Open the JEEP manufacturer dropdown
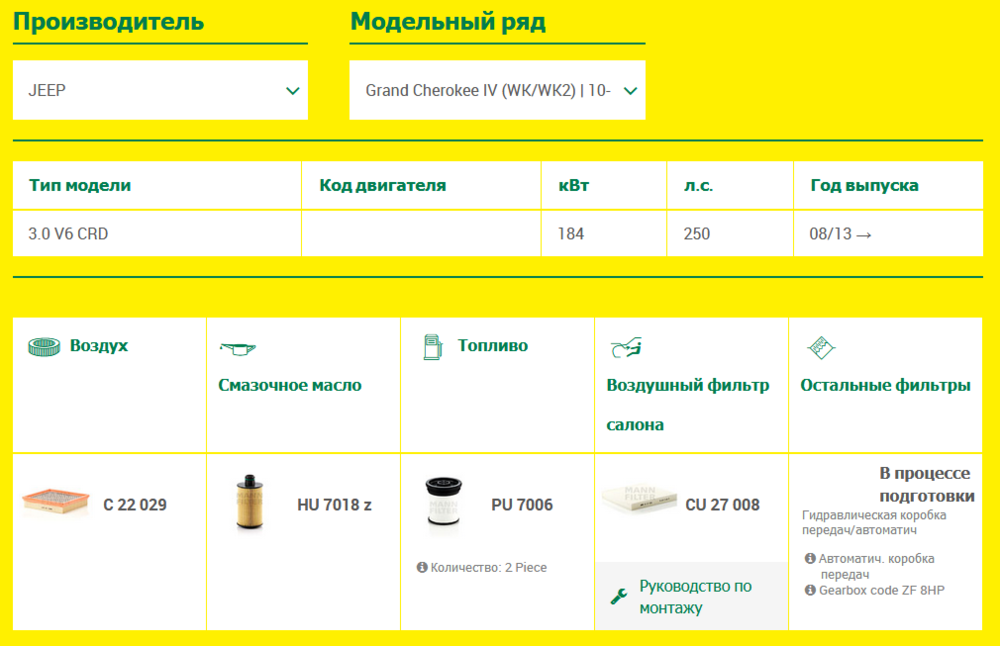1000x646 pixels. click(160, 90)
